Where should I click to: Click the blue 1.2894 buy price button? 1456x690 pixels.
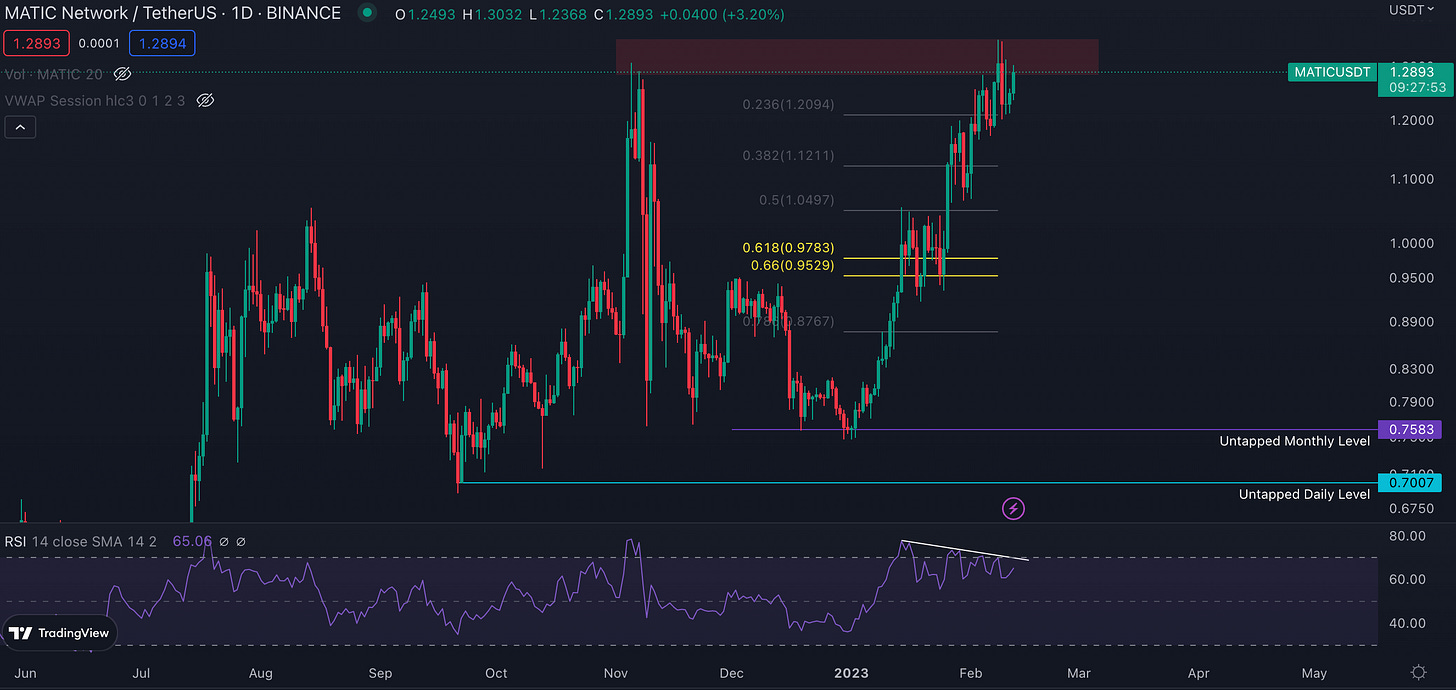click(162, 43)
